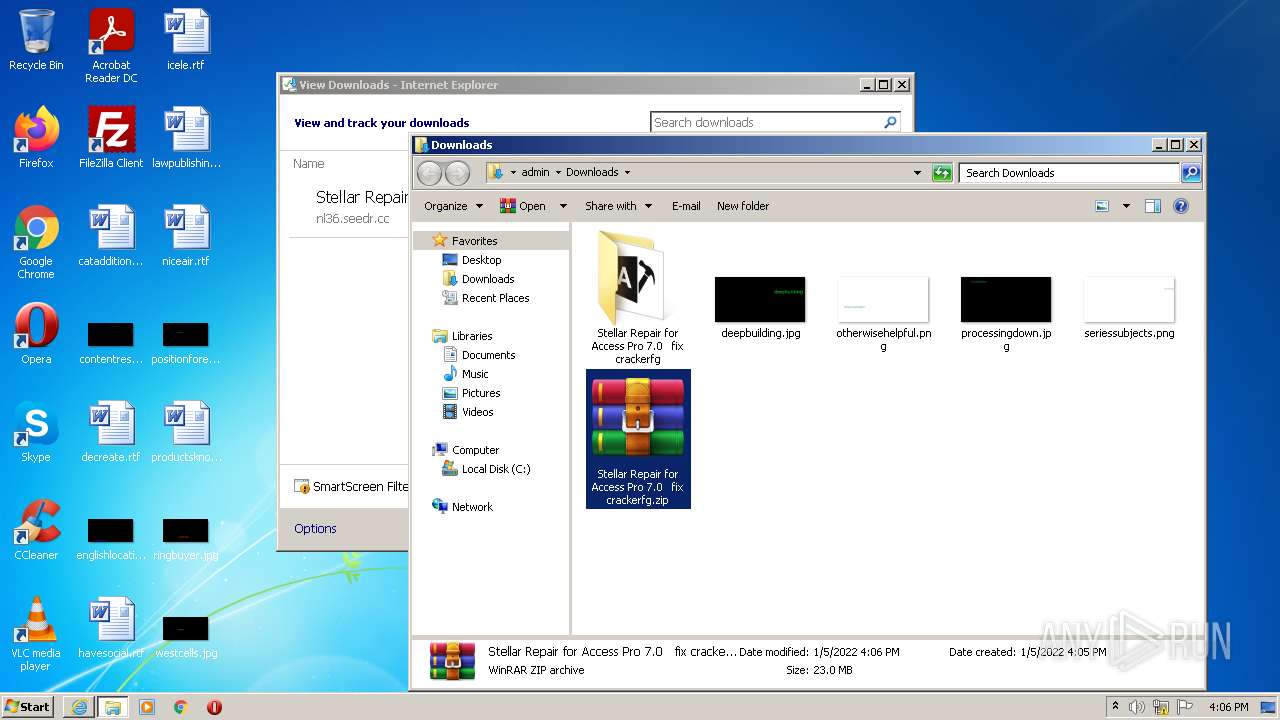The image size is (1280, 720).
Task: Open Desktop in the navigation pane
Action: tap(481, 260)
